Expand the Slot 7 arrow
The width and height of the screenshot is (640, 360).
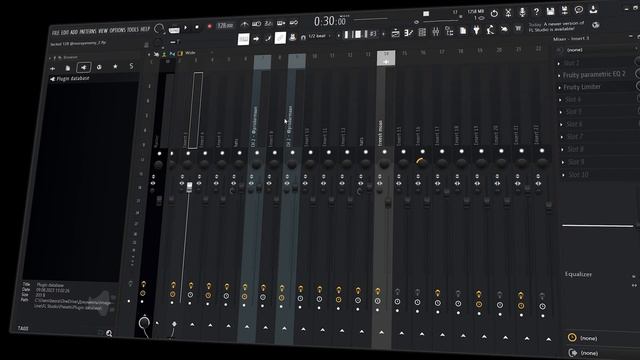[x=562, y=137]
